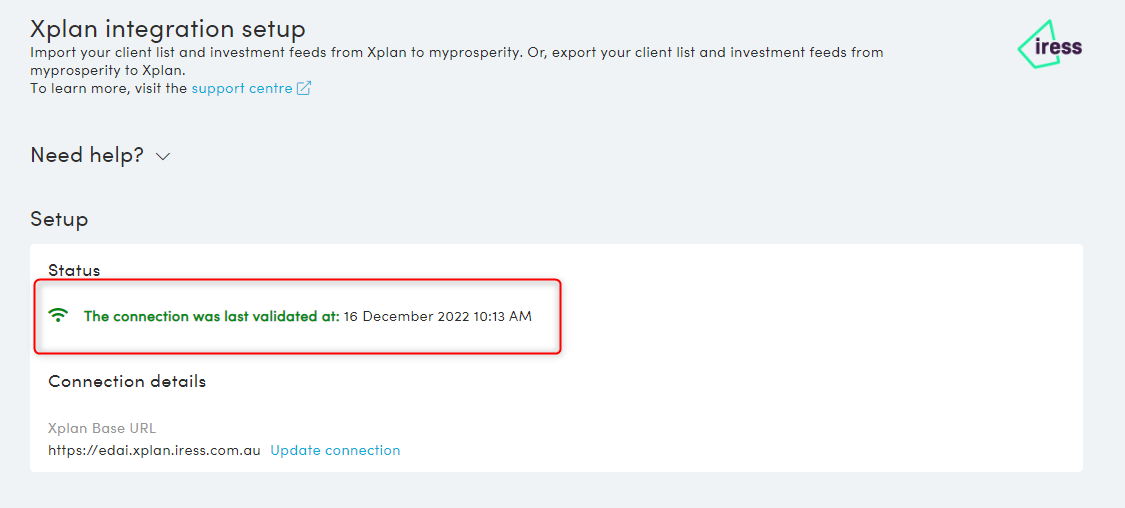Image resolution: width=1125 pixels, height=508 pixels.
Task: Click the Xplan integration setup page title
Action: click(168, 28)
